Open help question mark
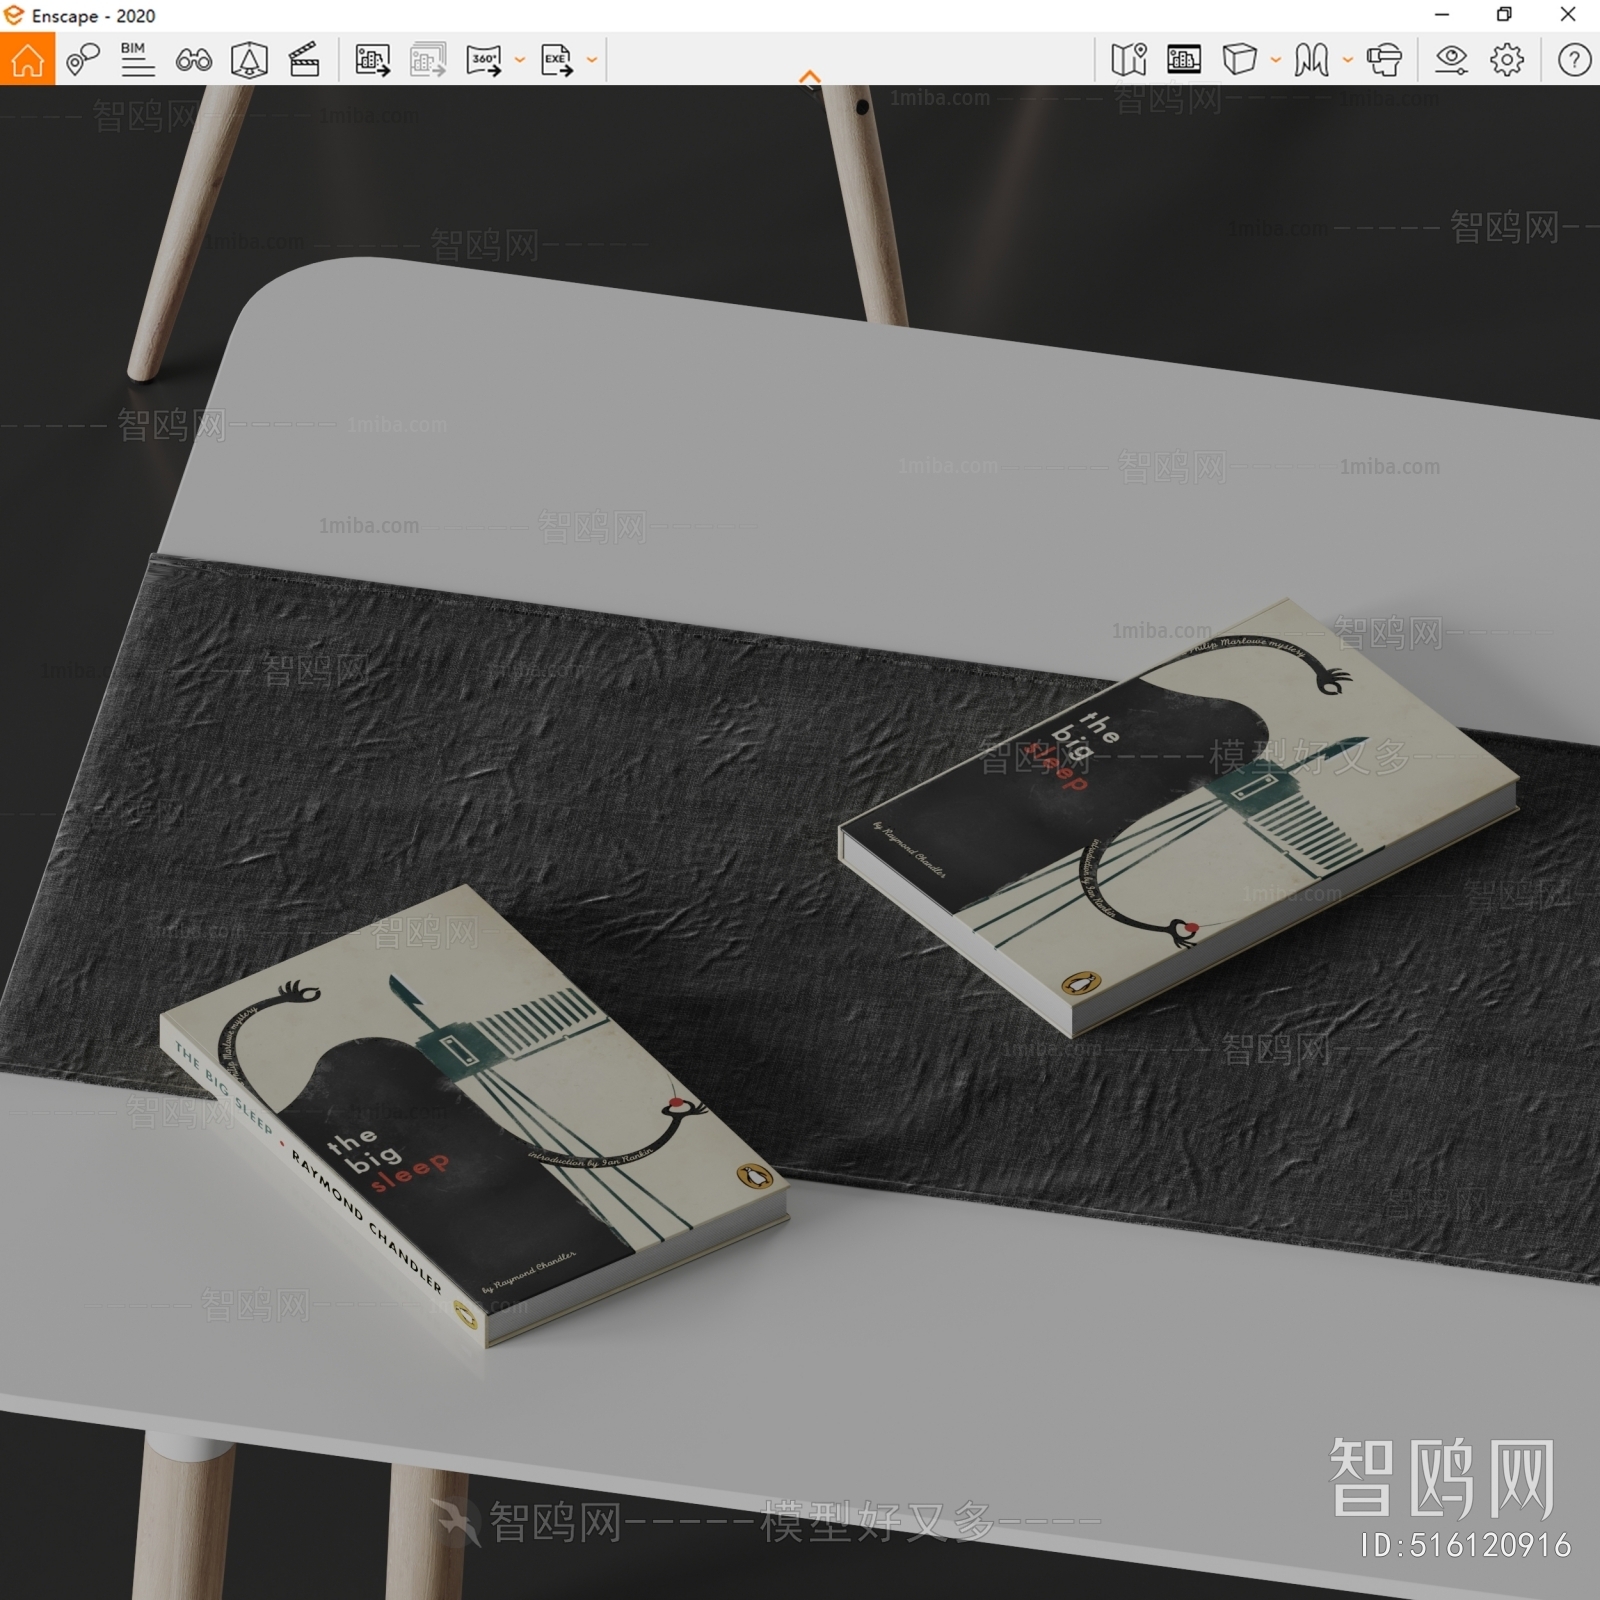This screenshot has height=1600, width=1600. 1574,60
